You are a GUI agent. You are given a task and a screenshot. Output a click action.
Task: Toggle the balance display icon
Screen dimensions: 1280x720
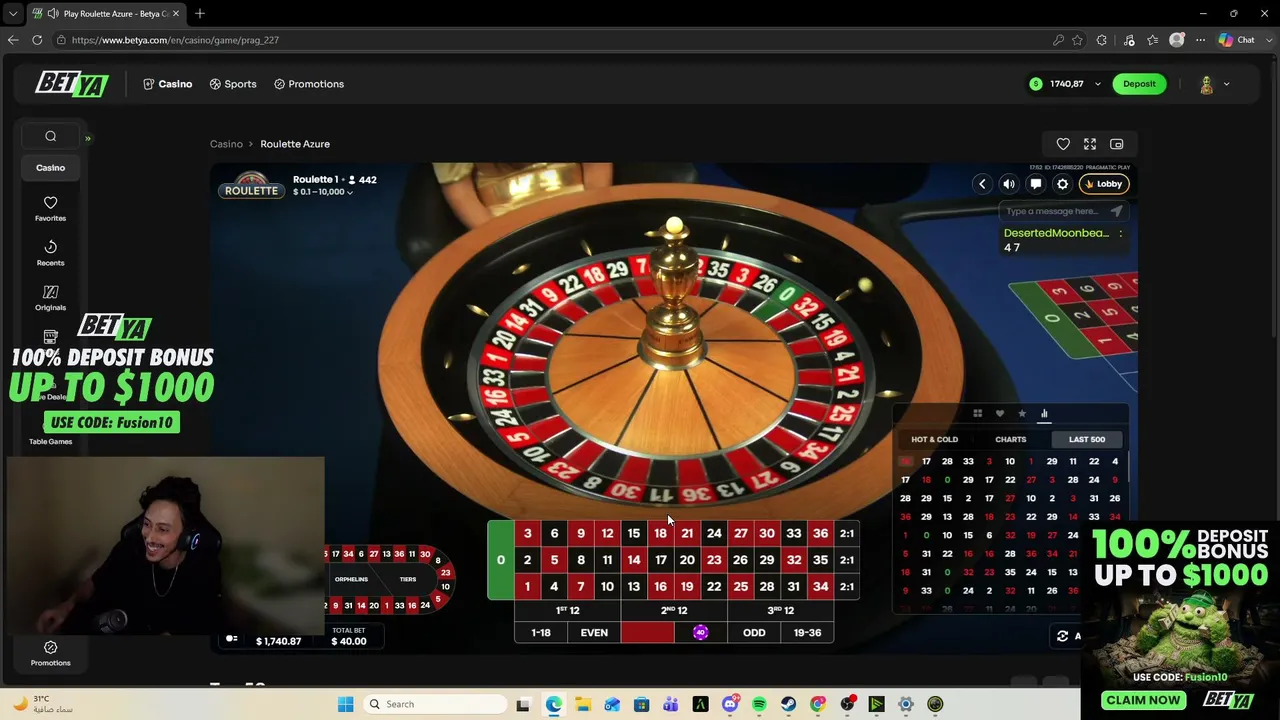tap(231, 639)
